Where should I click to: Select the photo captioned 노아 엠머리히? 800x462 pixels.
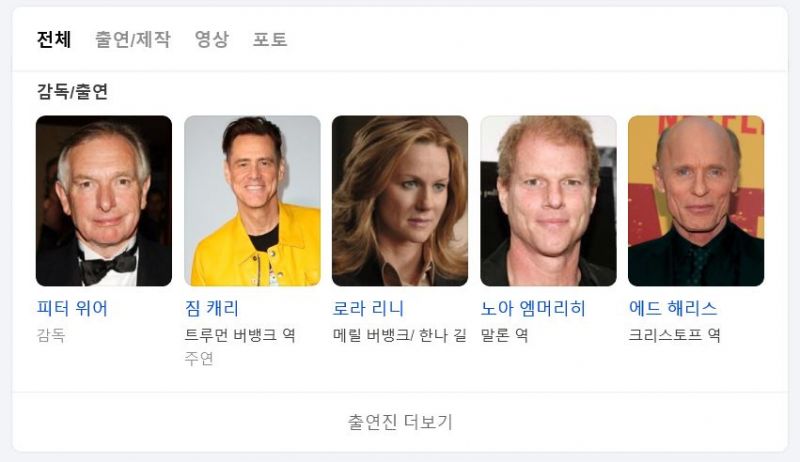(x=548, y=201)
